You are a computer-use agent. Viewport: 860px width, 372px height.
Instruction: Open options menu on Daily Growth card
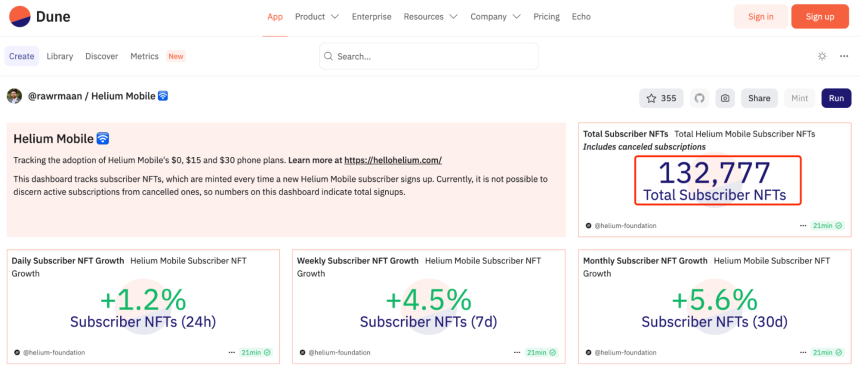[231, 352]
